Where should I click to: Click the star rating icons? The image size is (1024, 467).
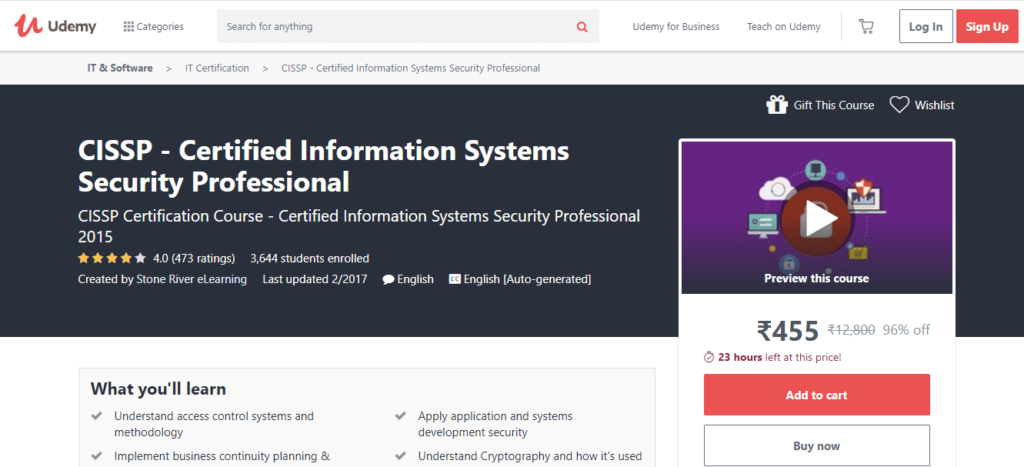click(x=112, y=258)
